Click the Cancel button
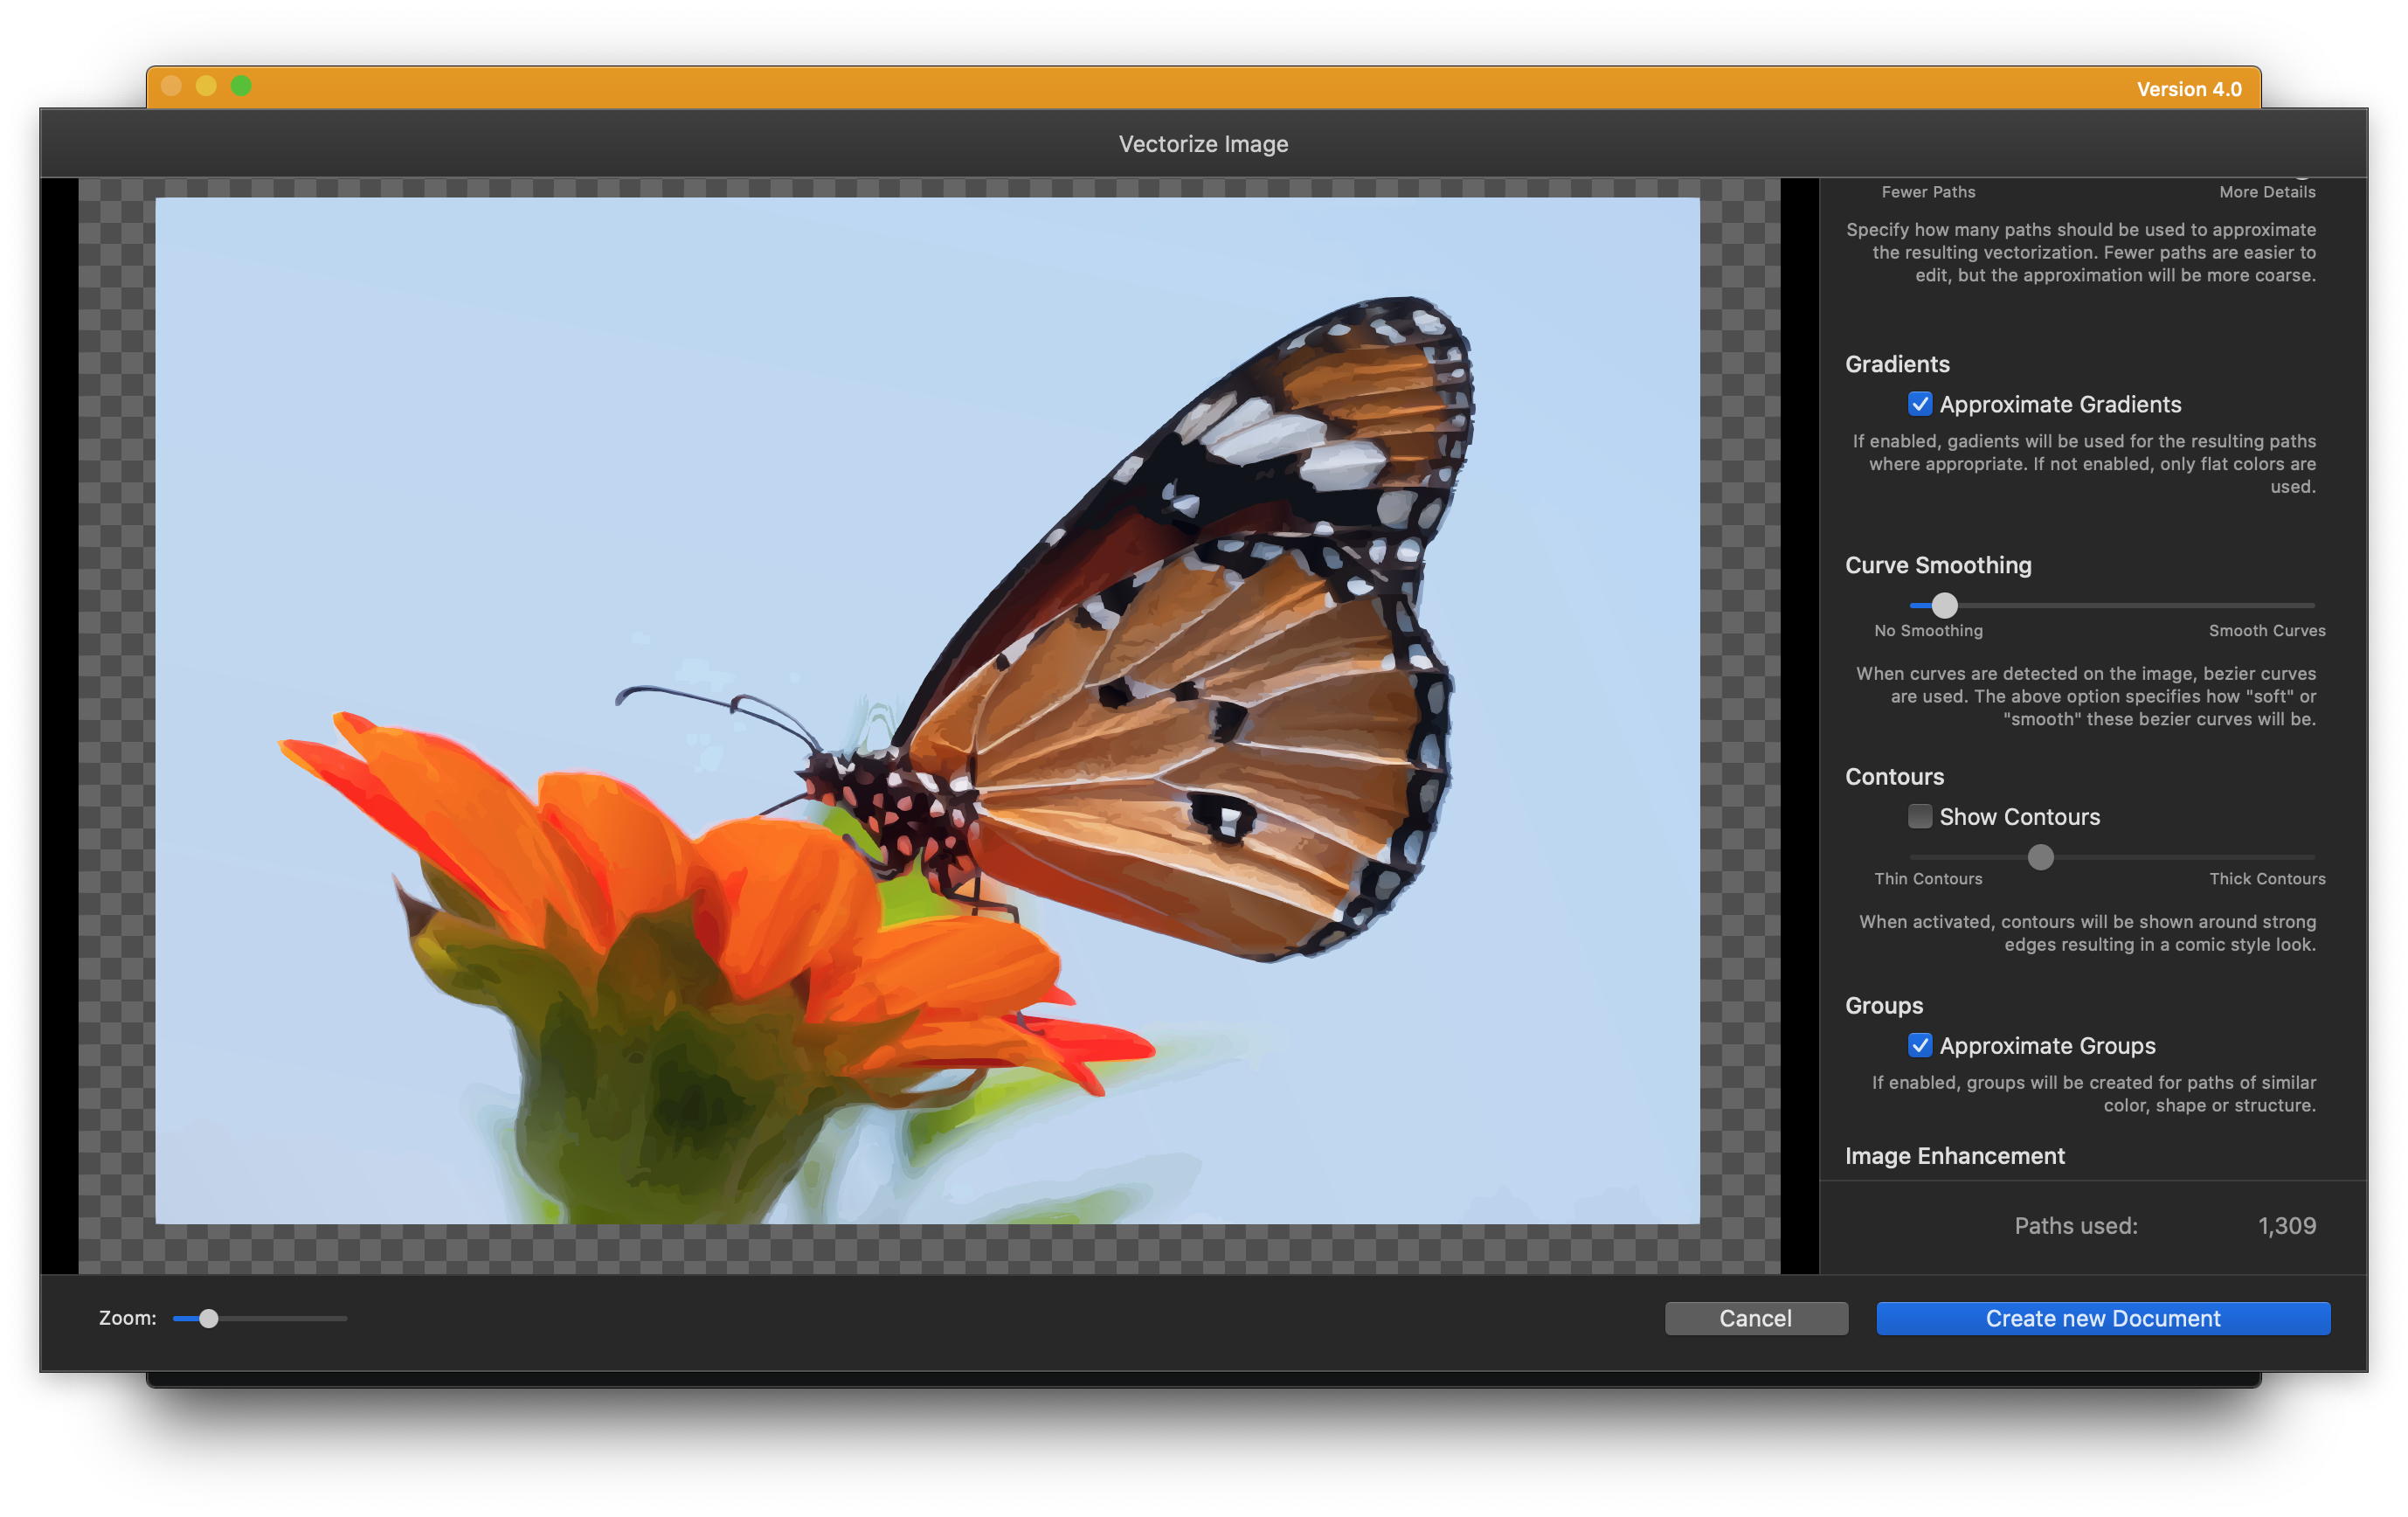The image size is (2408, 1517). [x=1755, y=1318]
